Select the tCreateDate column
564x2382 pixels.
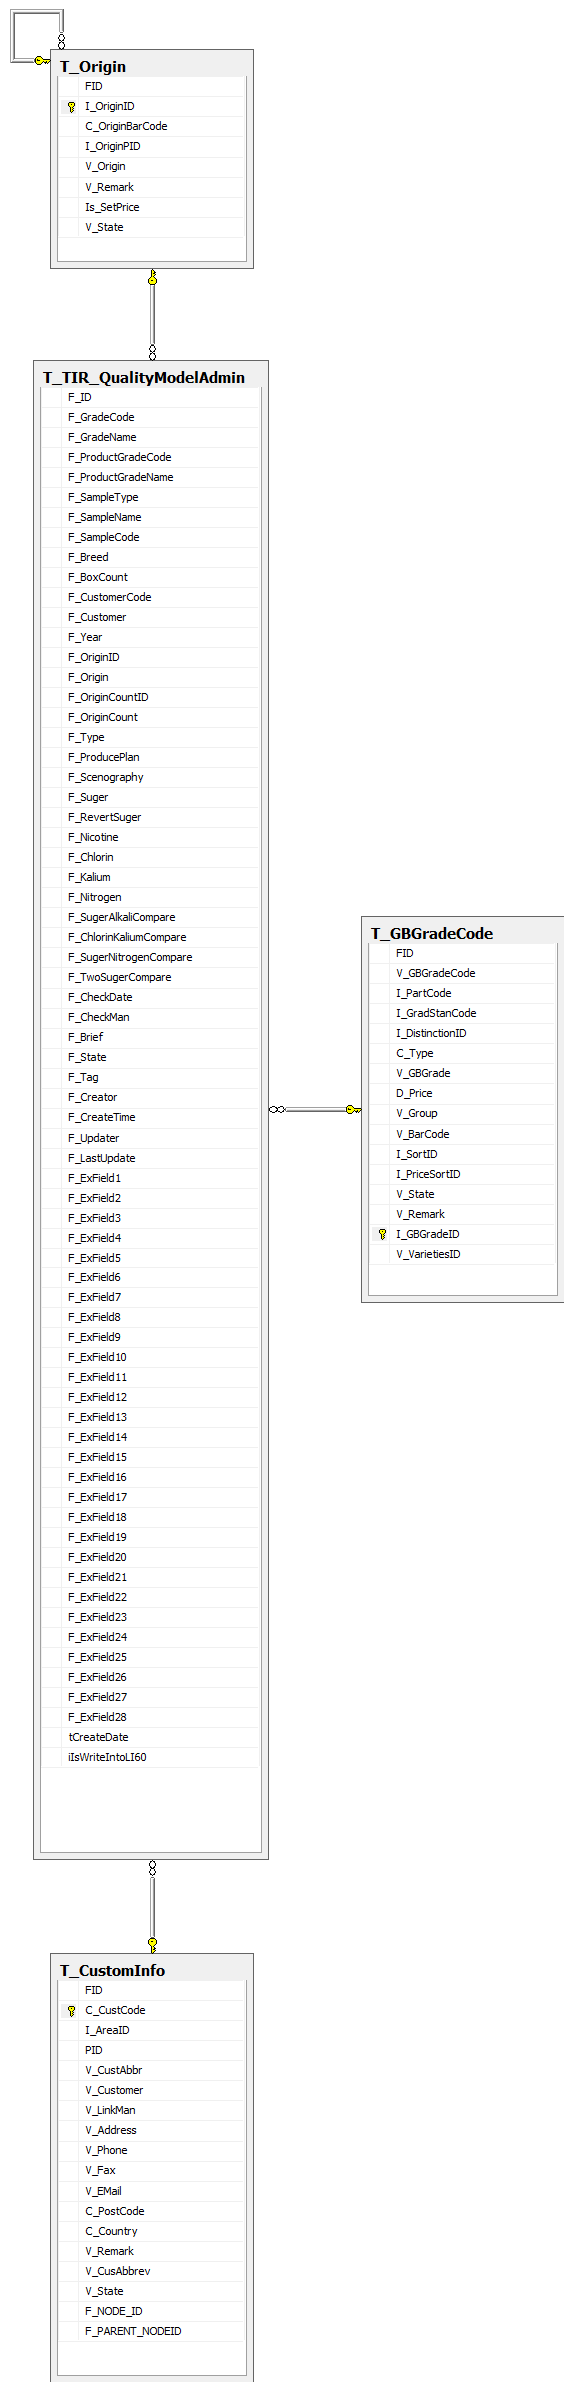[150, 1738]
